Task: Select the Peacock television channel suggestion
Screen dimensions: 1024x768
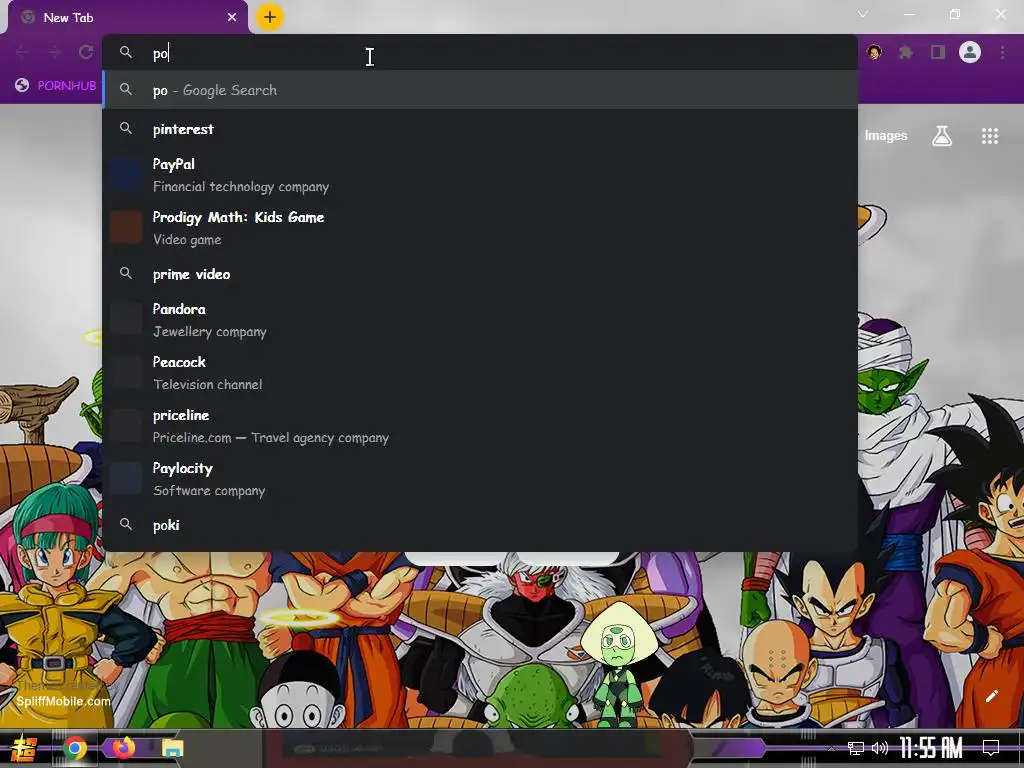Action: [480, 373]
